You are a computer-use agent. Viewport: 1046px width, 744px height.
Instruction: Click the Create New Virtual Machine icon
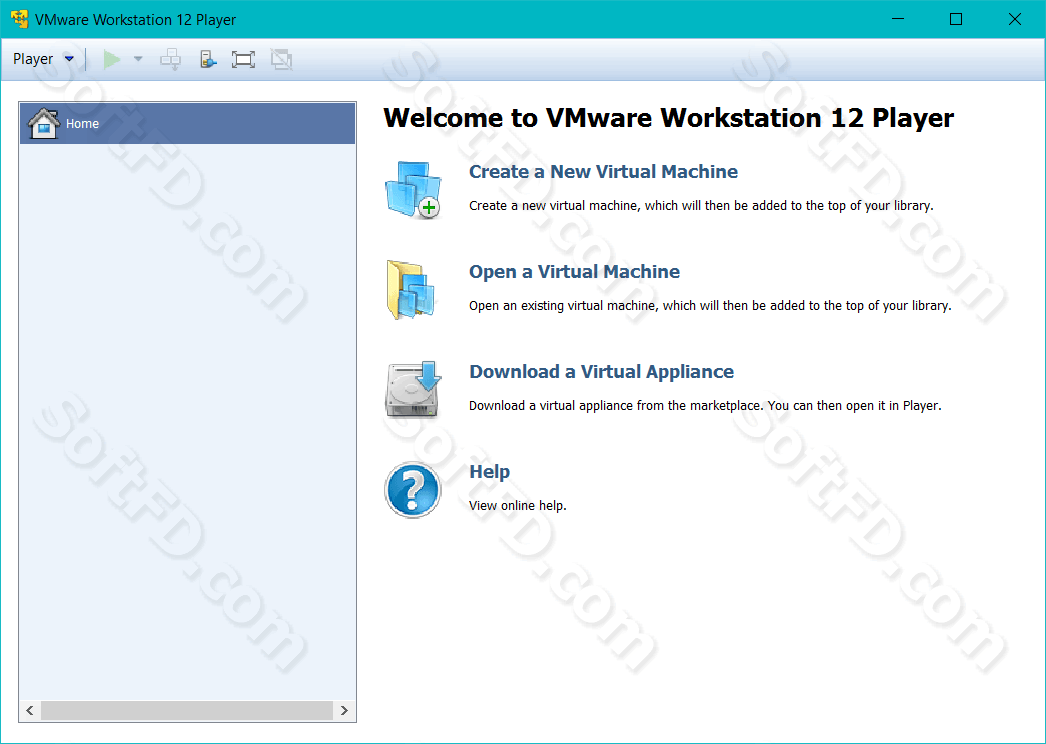[414, 190]
